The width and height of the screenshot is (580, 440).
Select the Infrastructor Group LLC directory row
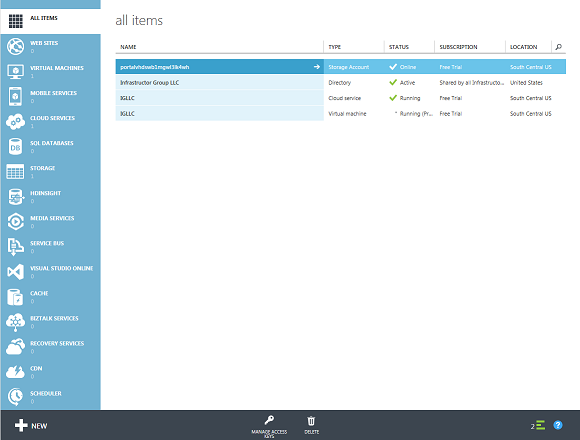point(341,82)
